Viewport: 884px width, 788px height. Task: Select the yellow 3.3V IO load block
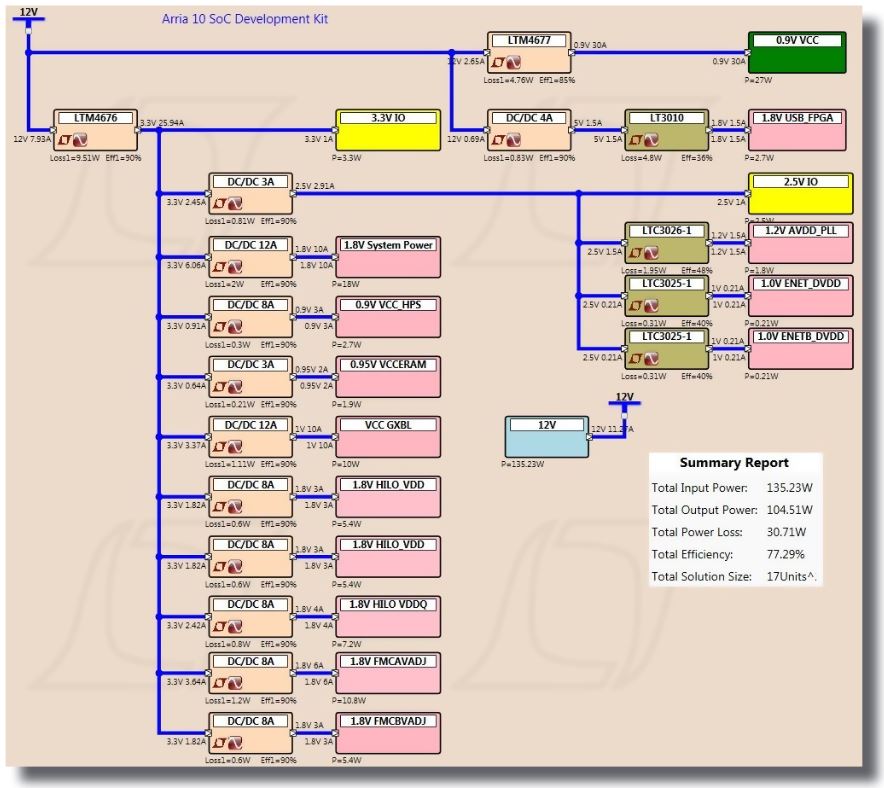pos(387,131)
